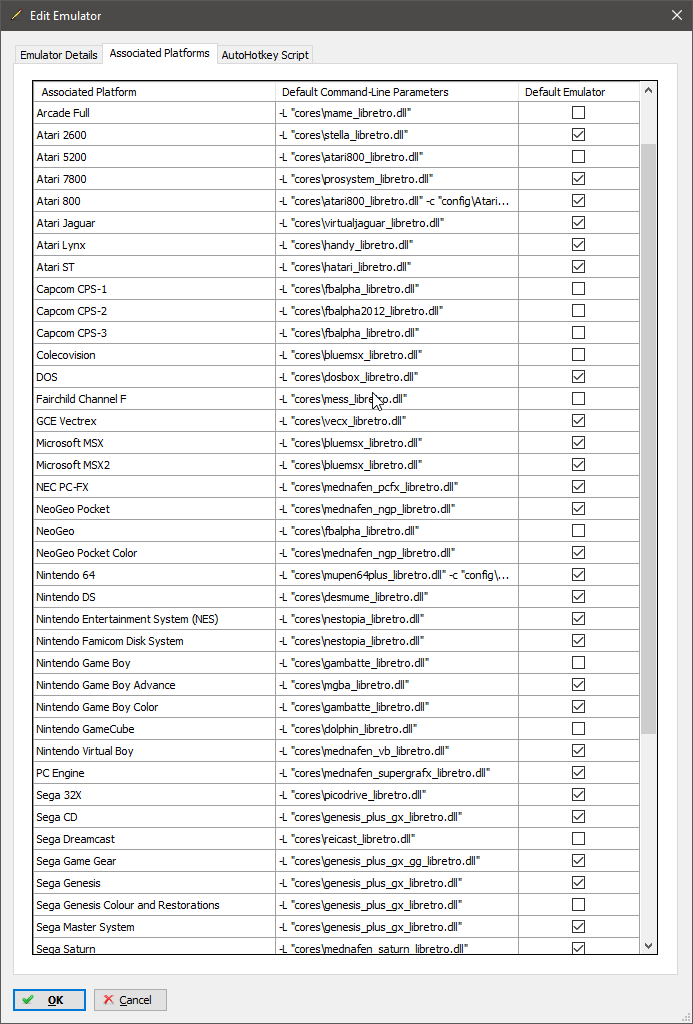Click the Cancel button
693x1024 pixels.
130,1000
